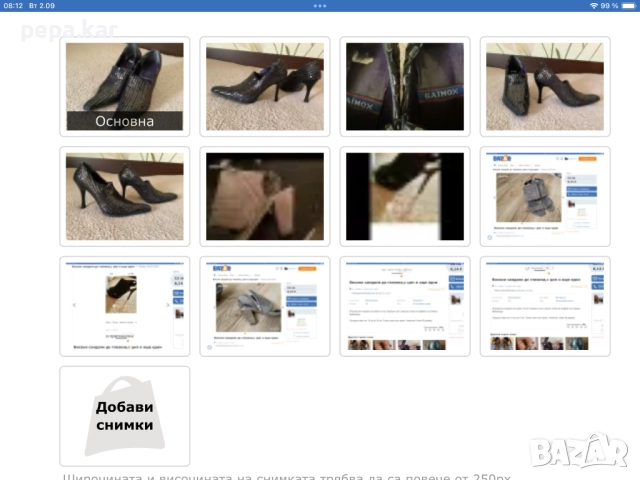
Task: Open the blurry photo with black side bars
Action: 405,196
